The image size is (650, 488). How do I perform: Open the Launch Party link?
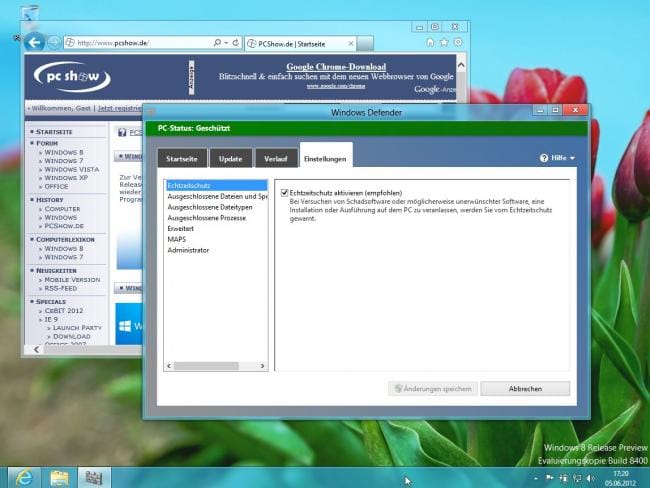(x=78, y=328)
